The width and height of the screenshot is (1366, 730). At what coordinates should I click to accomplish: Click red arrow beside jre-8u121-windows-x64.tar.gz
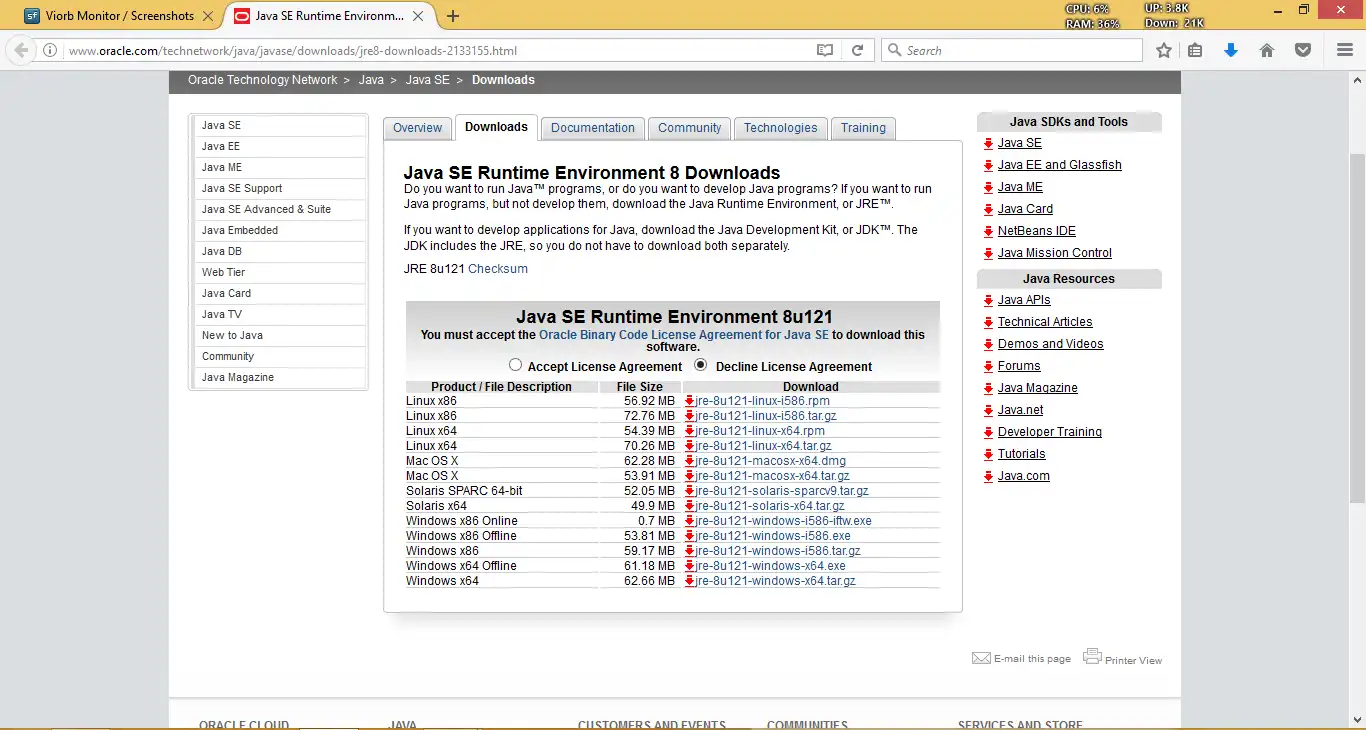pyautogui.click(x=689, y=581)
